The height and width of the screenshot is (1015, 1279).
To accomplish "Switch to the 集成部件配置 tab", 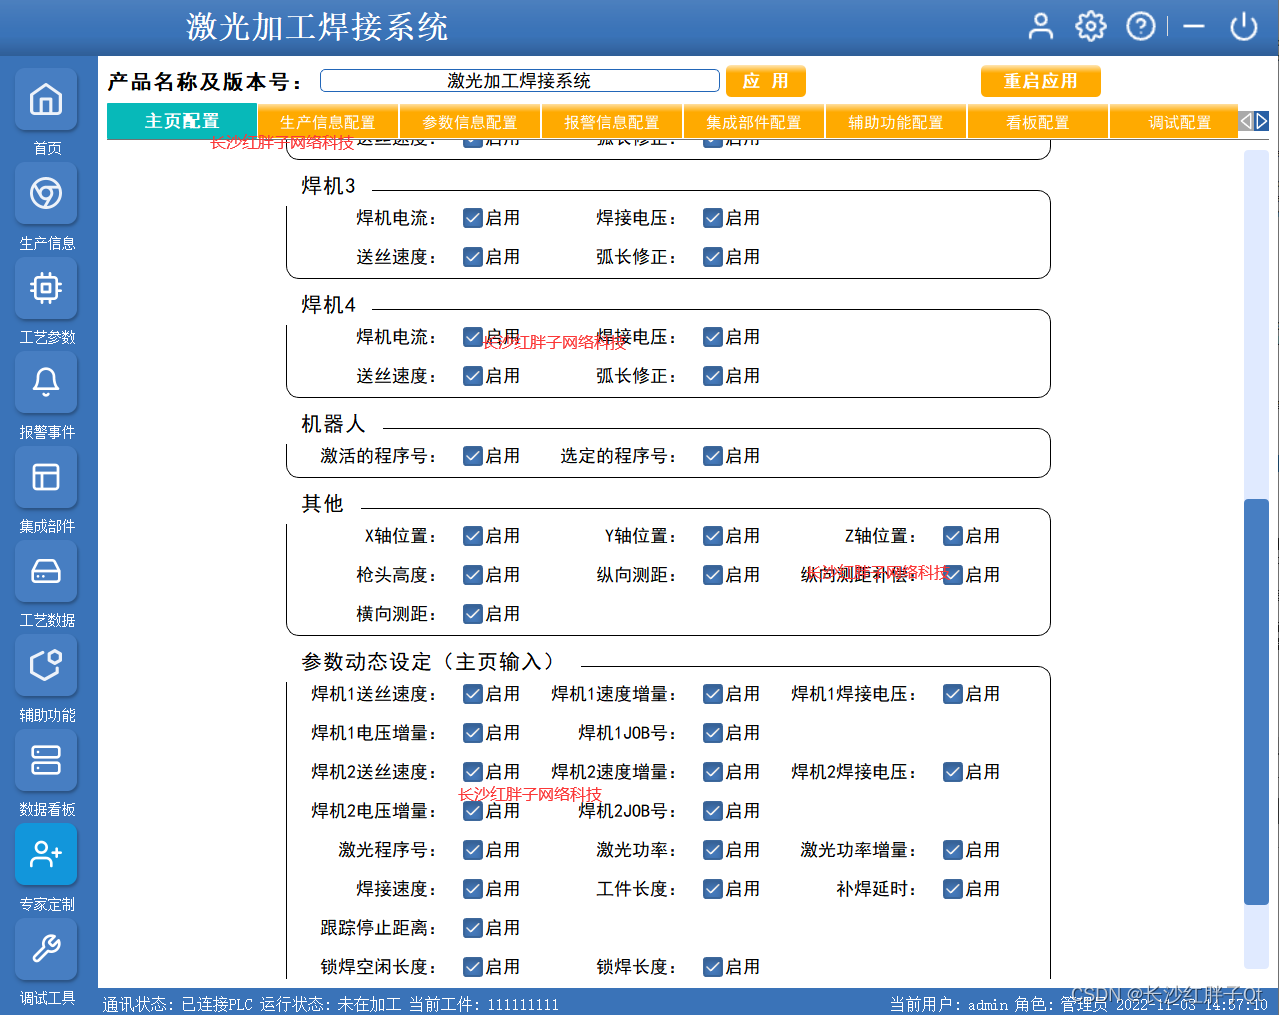I will coord(754,122).
